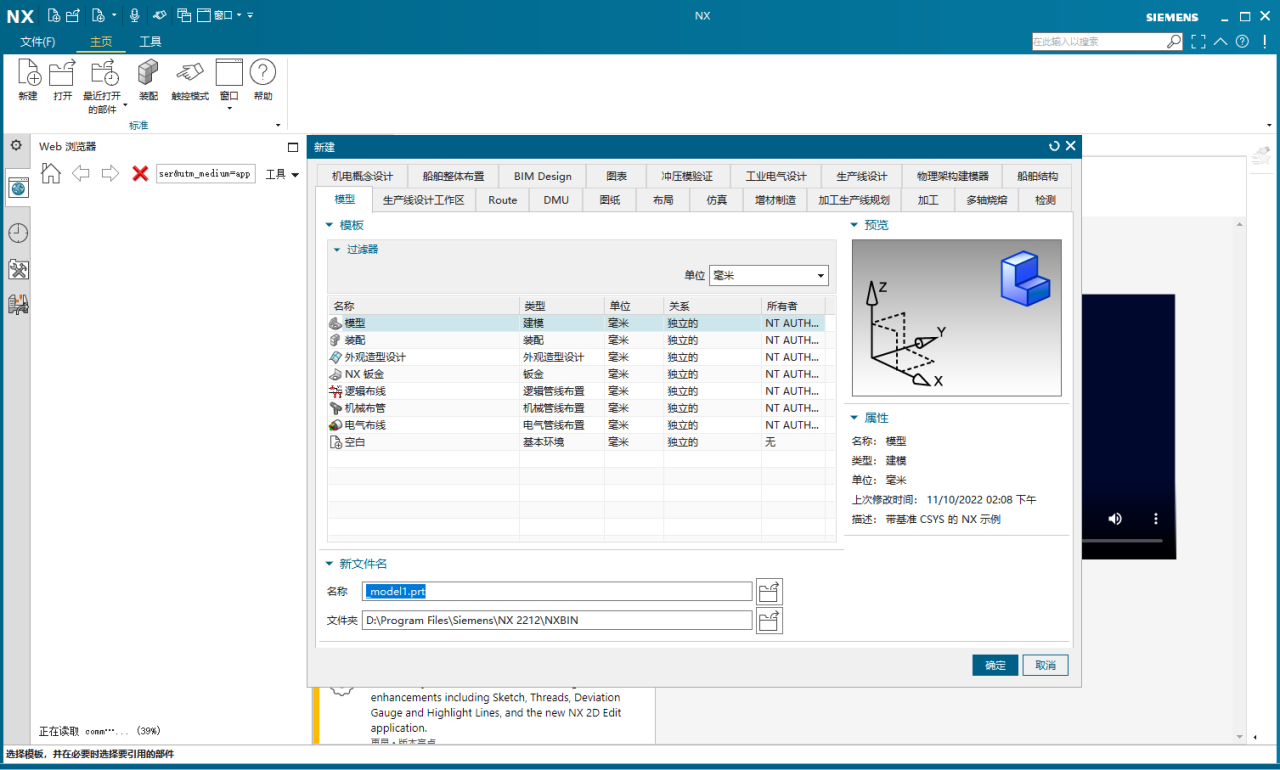Screen dimensions: 1280x770
Task: Expand the 标准 group options arrow
Action: [278, 125]
